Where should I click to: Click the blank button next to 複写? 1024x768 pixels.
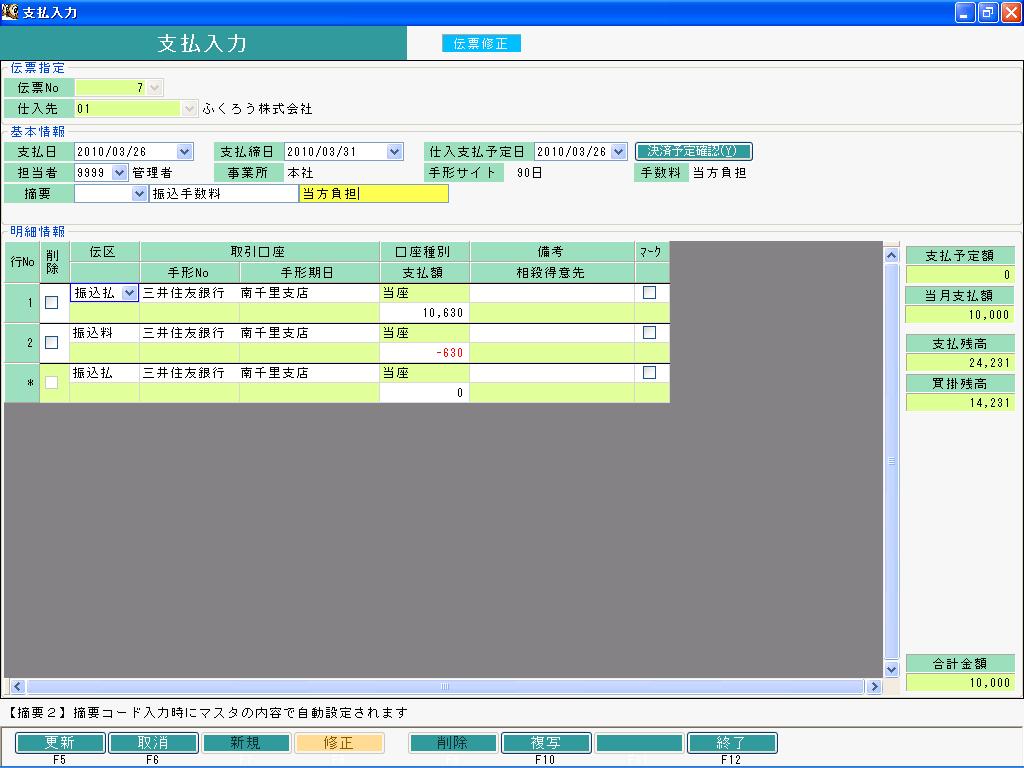(639, 743)
